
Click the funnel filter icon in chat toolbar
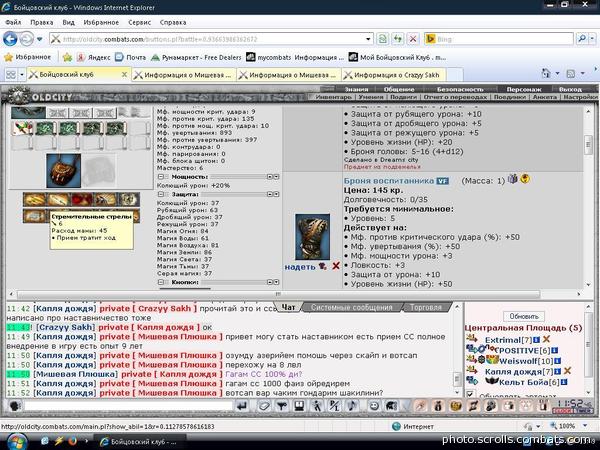[x=282, y=406]
